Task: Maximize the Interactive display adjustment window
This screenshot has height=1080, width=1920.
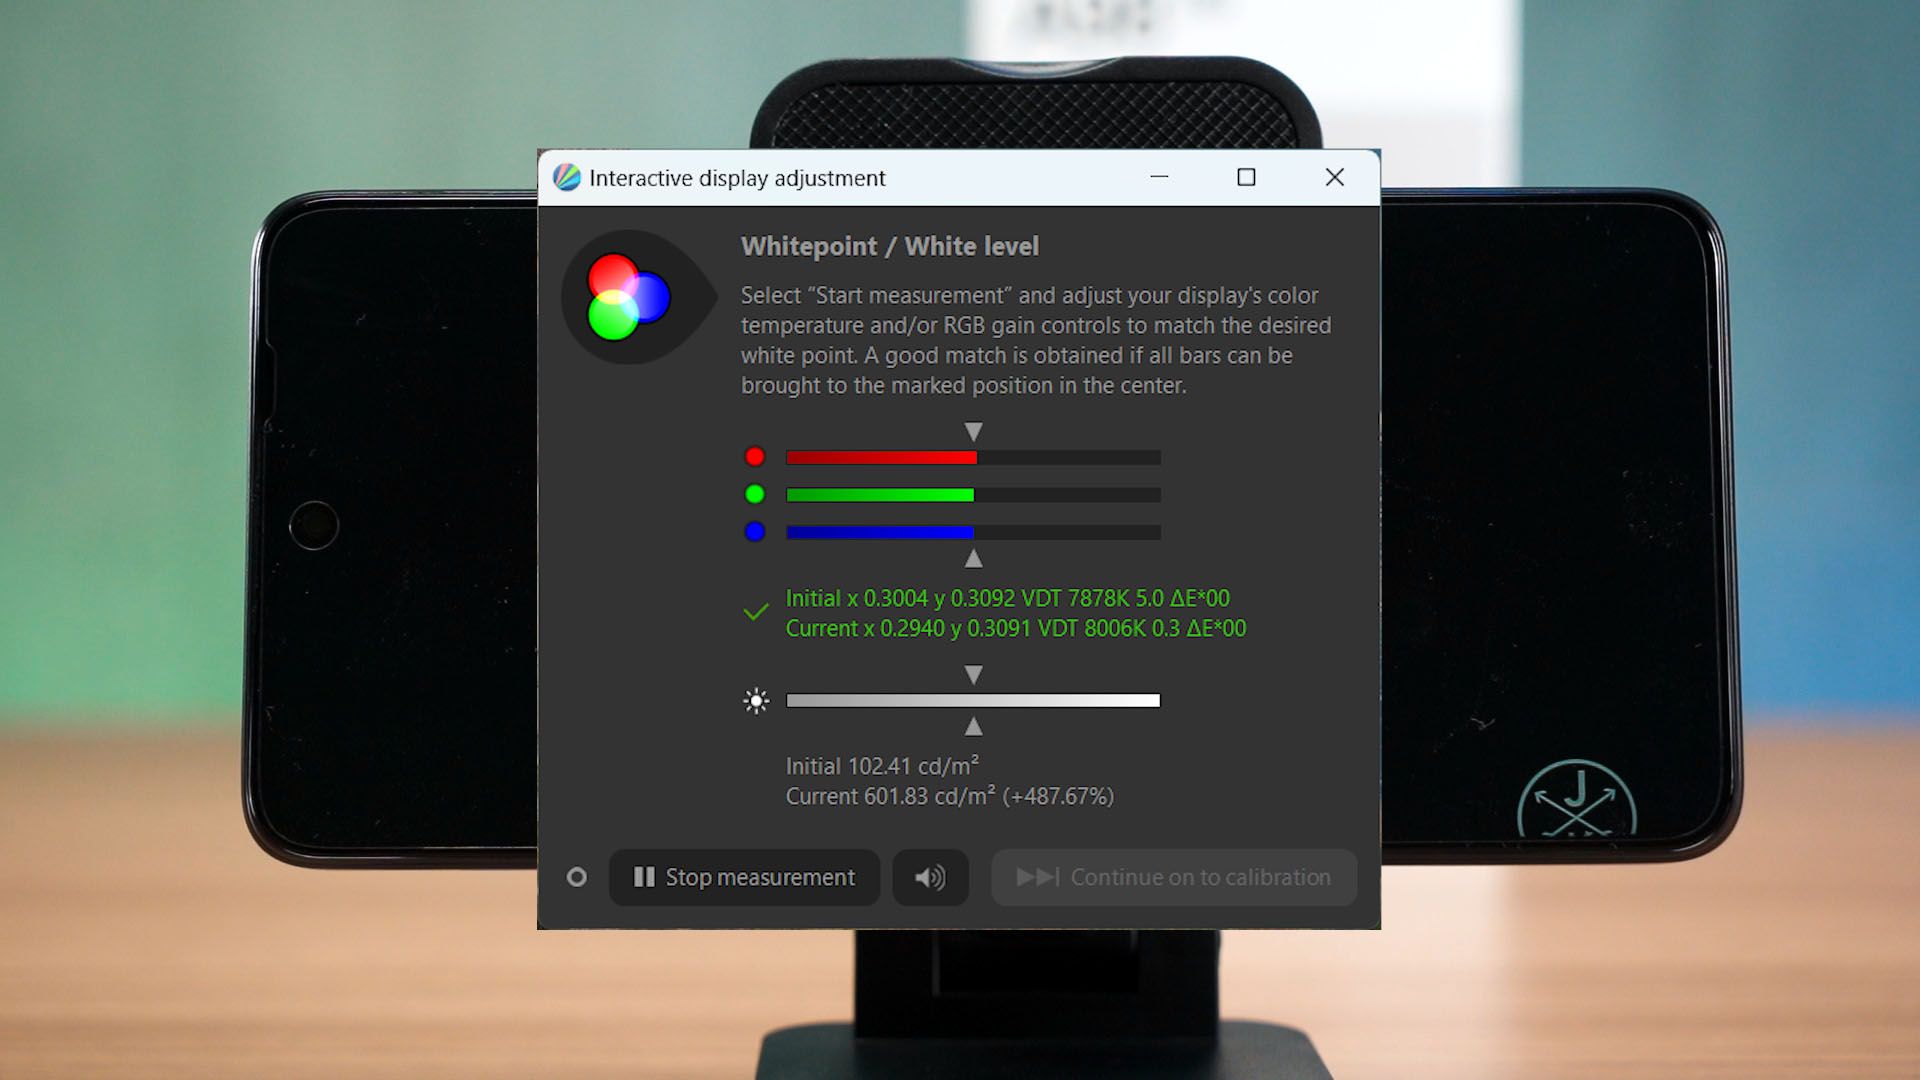Action: [x=1246, y=178]
